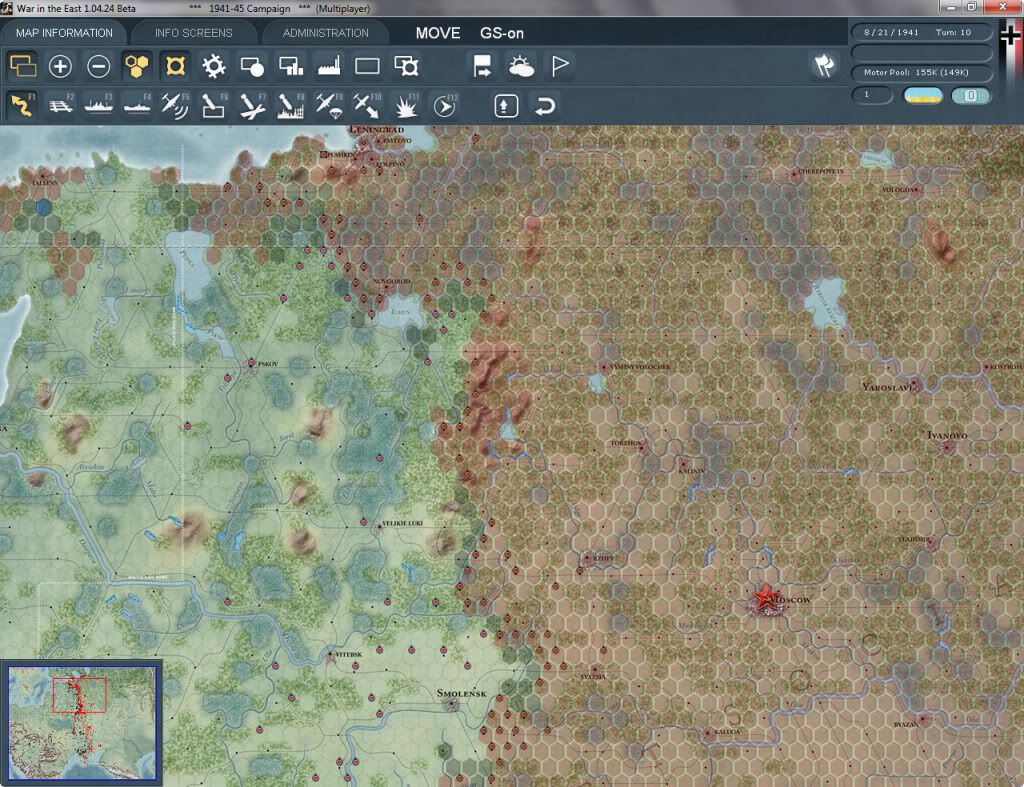Click the flag with arrow icon
The width and height of the screenshot is (1024, 787).
[x=482, y=66]
